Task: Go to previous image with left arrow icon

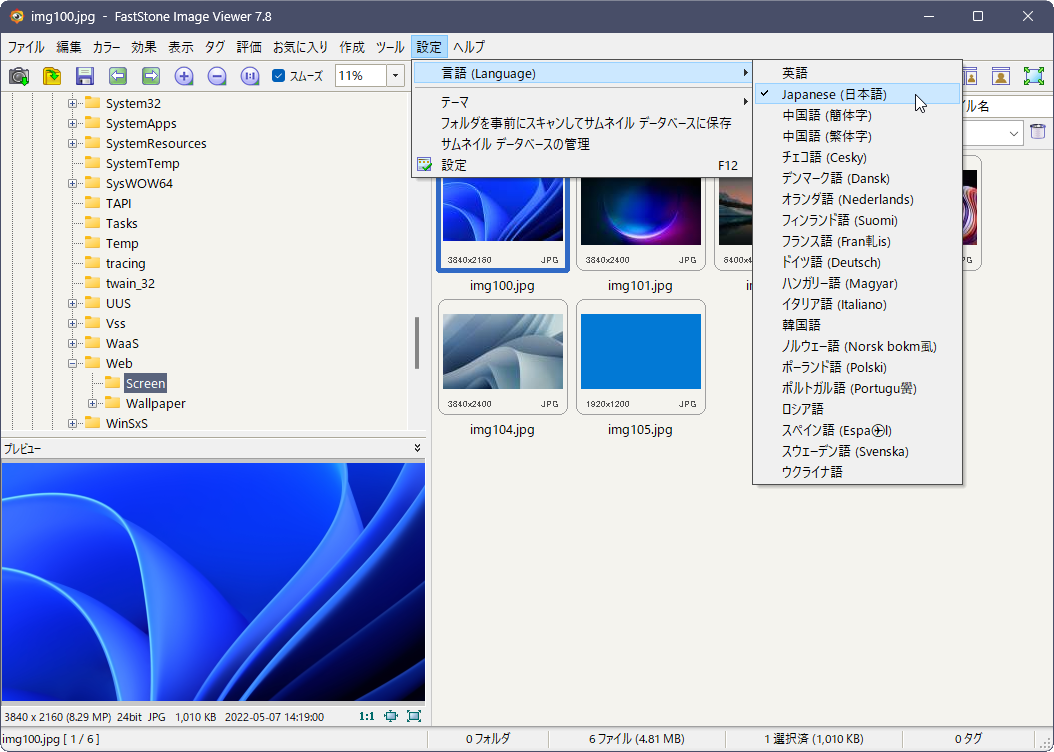Action: click(118, 76)
